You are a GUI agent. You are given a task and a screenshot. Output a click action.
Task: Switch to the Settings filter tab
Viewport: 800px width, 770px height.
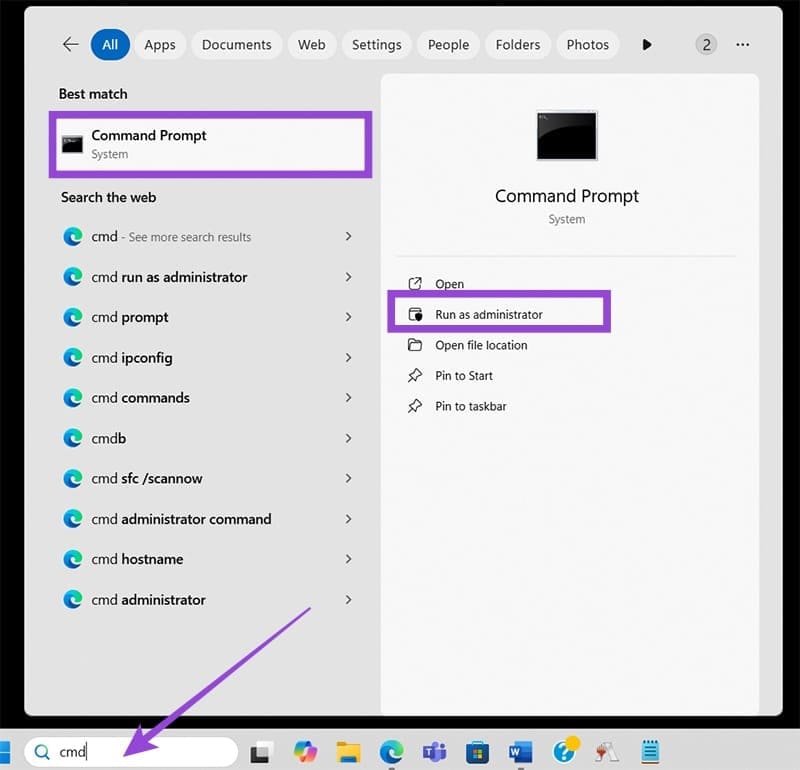[377, 45]
